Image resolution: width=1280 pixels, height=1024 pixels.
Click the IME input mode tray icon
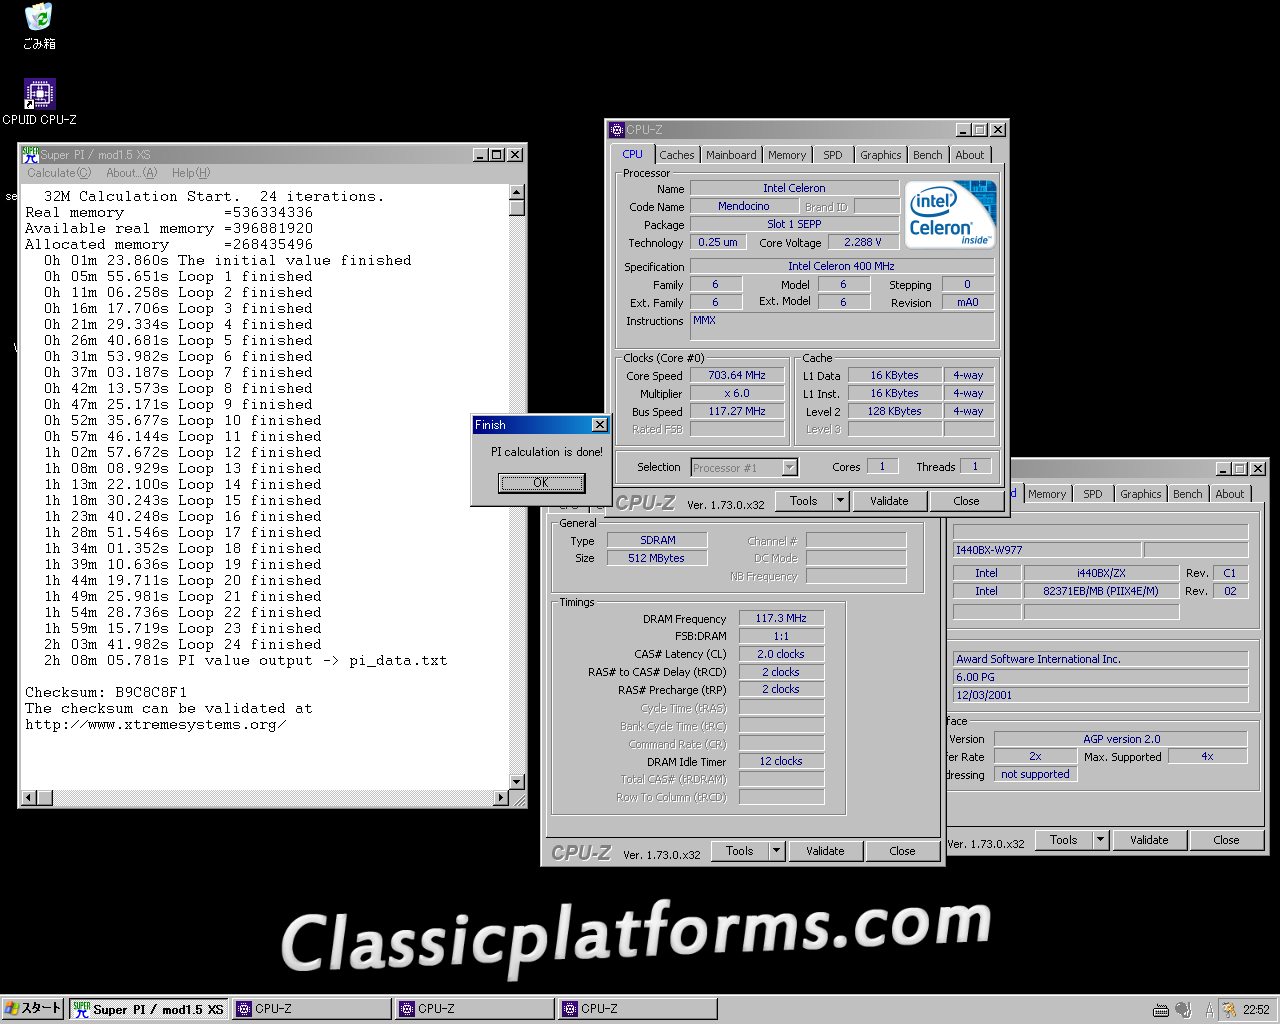coord(1209,1010)
